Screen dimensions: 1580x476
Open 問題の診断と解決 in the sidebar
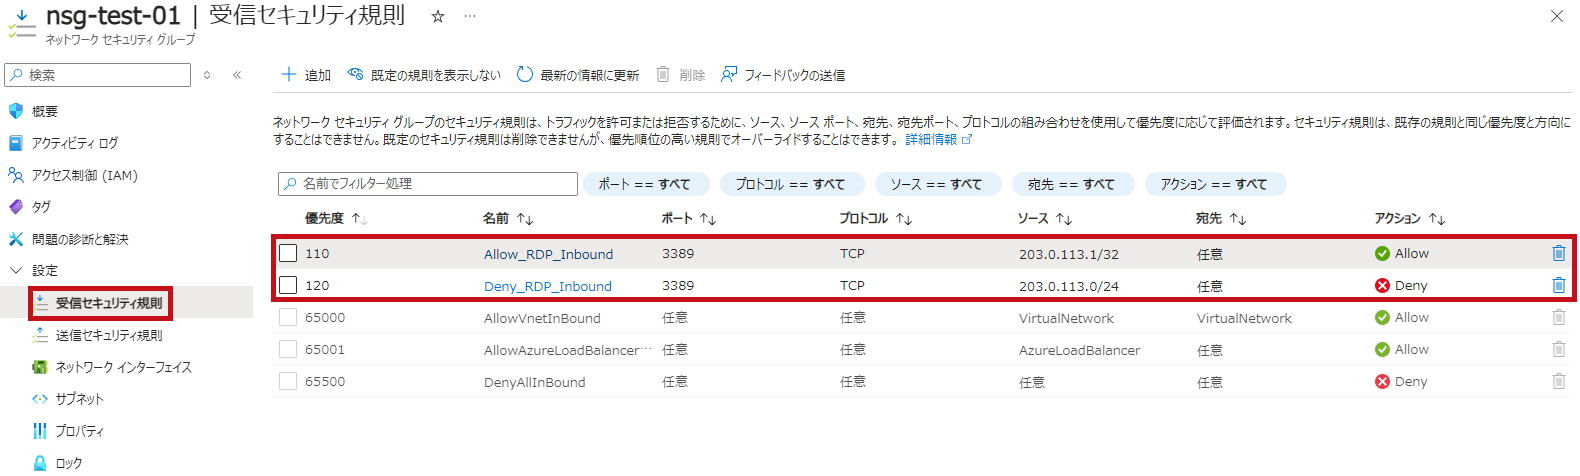80,239
